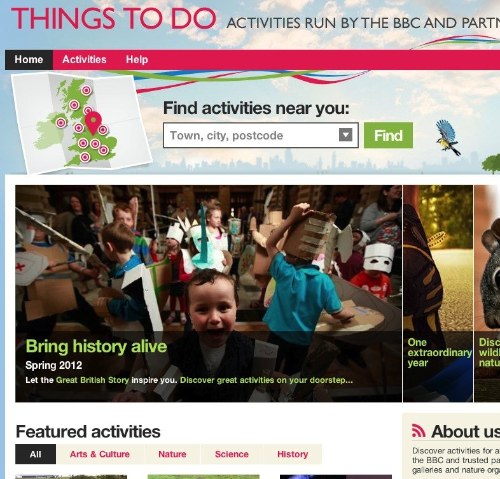Click the blue bird illustration near Find
Screen dimensions: 500x479
click(448, 137)
